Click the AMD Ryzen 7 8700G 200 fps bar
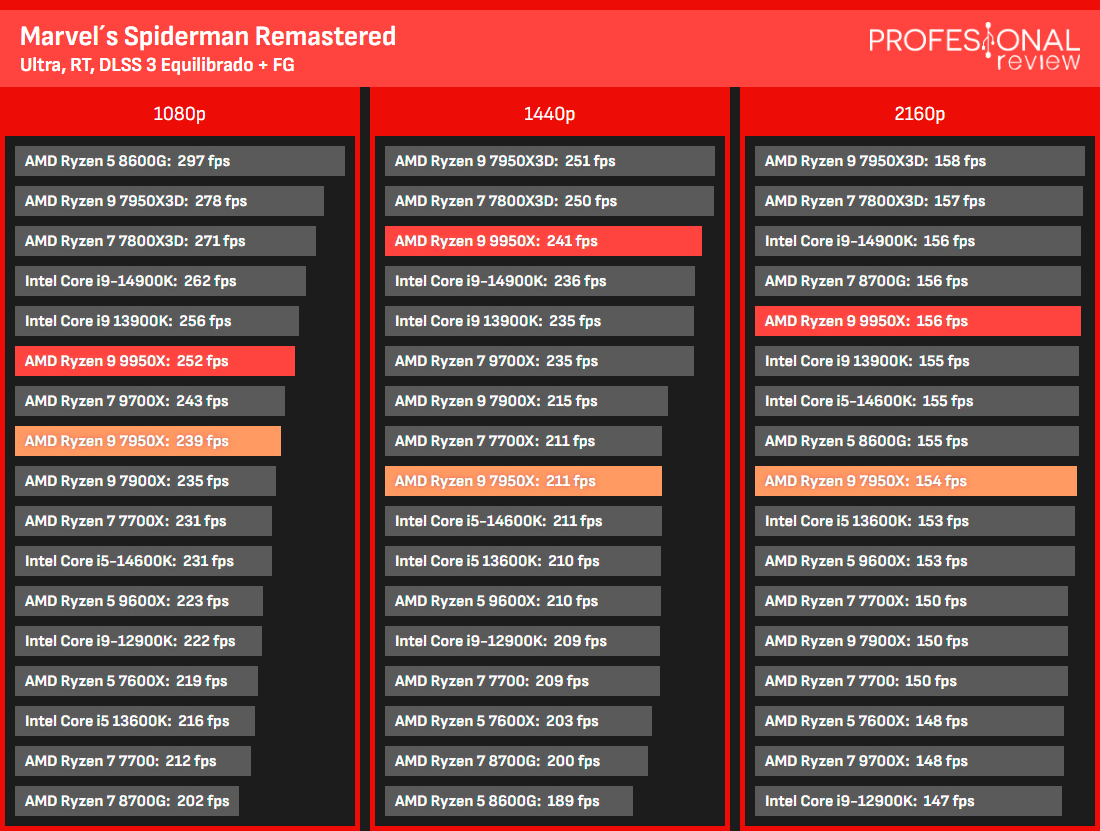 [x=516, y=760]
